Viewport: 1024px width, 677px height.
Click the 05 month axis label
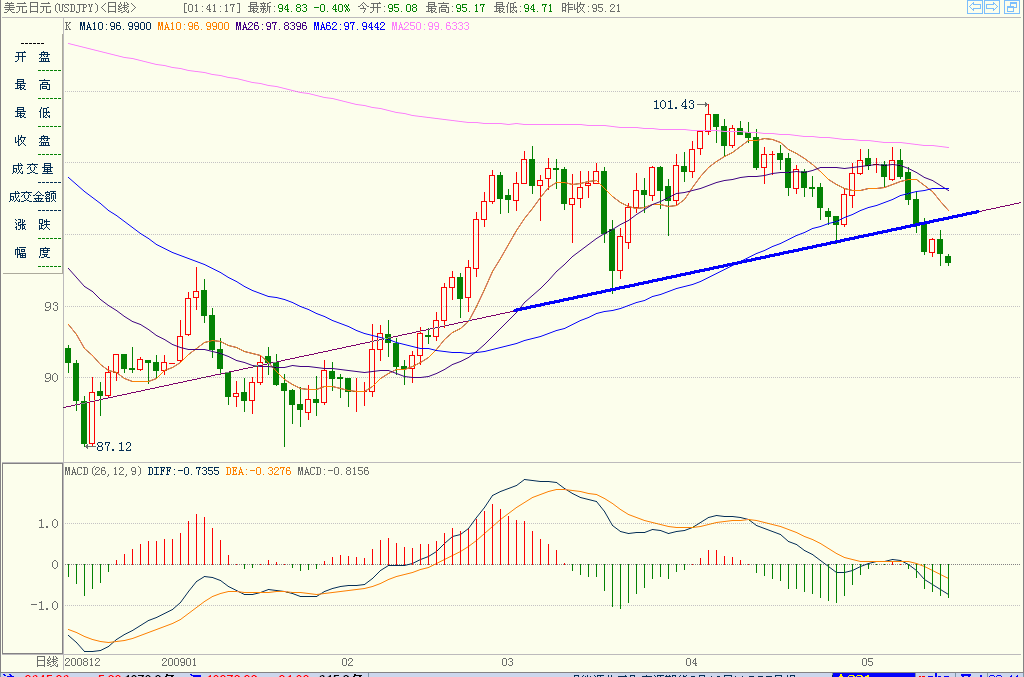(x=867, y=662)
